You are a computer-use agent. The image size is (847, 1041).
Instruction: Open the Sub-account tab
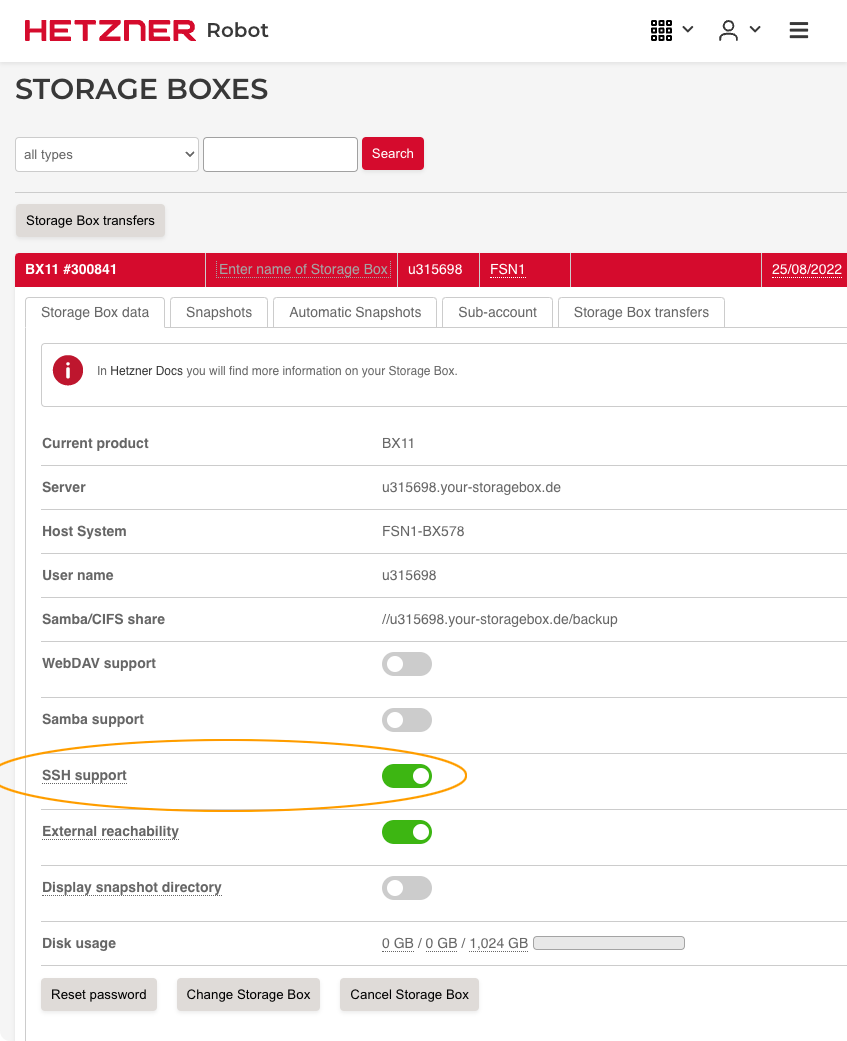(497, 312)
